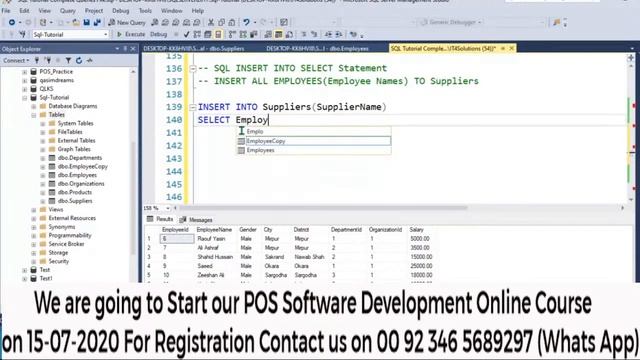Click the Save icon in the toolbar
This screenshot has height=360, width=640.
pyautogui.click(x=87, y=22)
